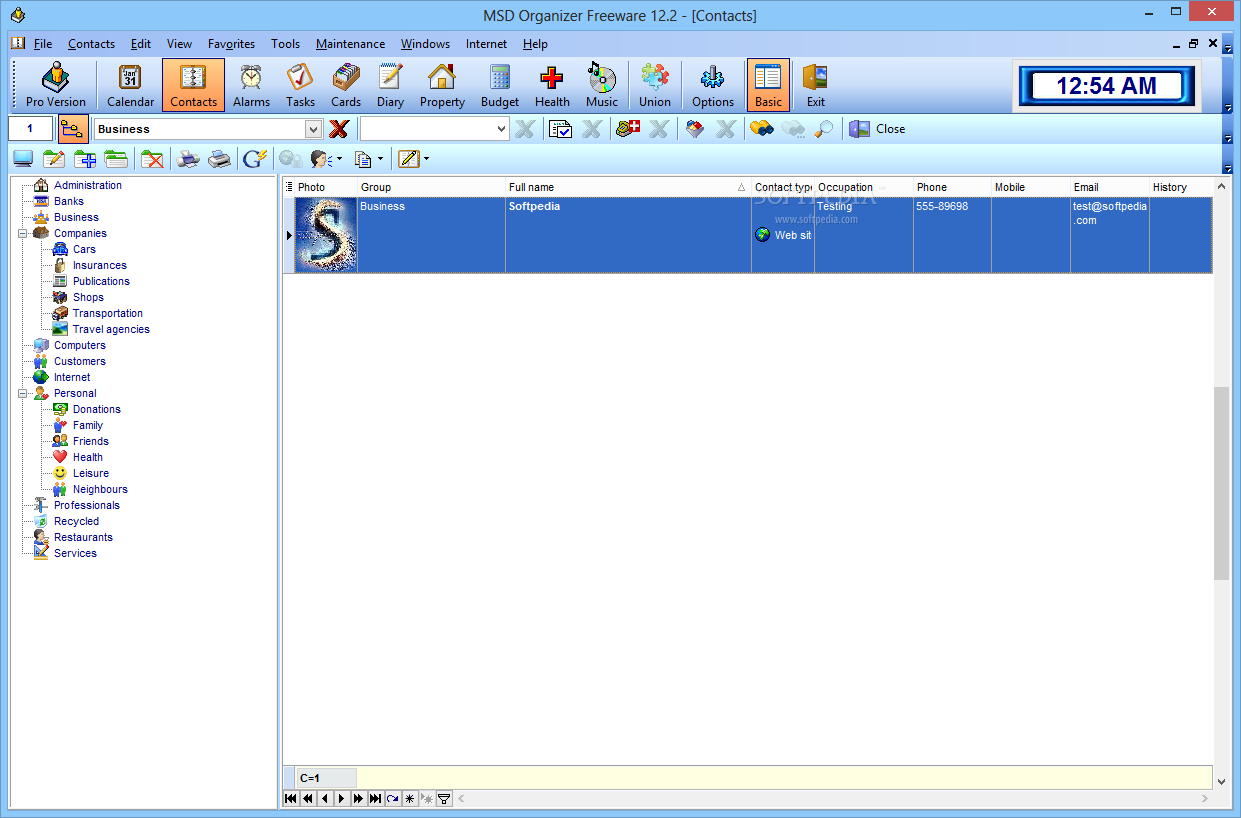Toggle the grid filter funnel at bottom
Viewport: 1241px width, 818px height.
click(444, 798)
